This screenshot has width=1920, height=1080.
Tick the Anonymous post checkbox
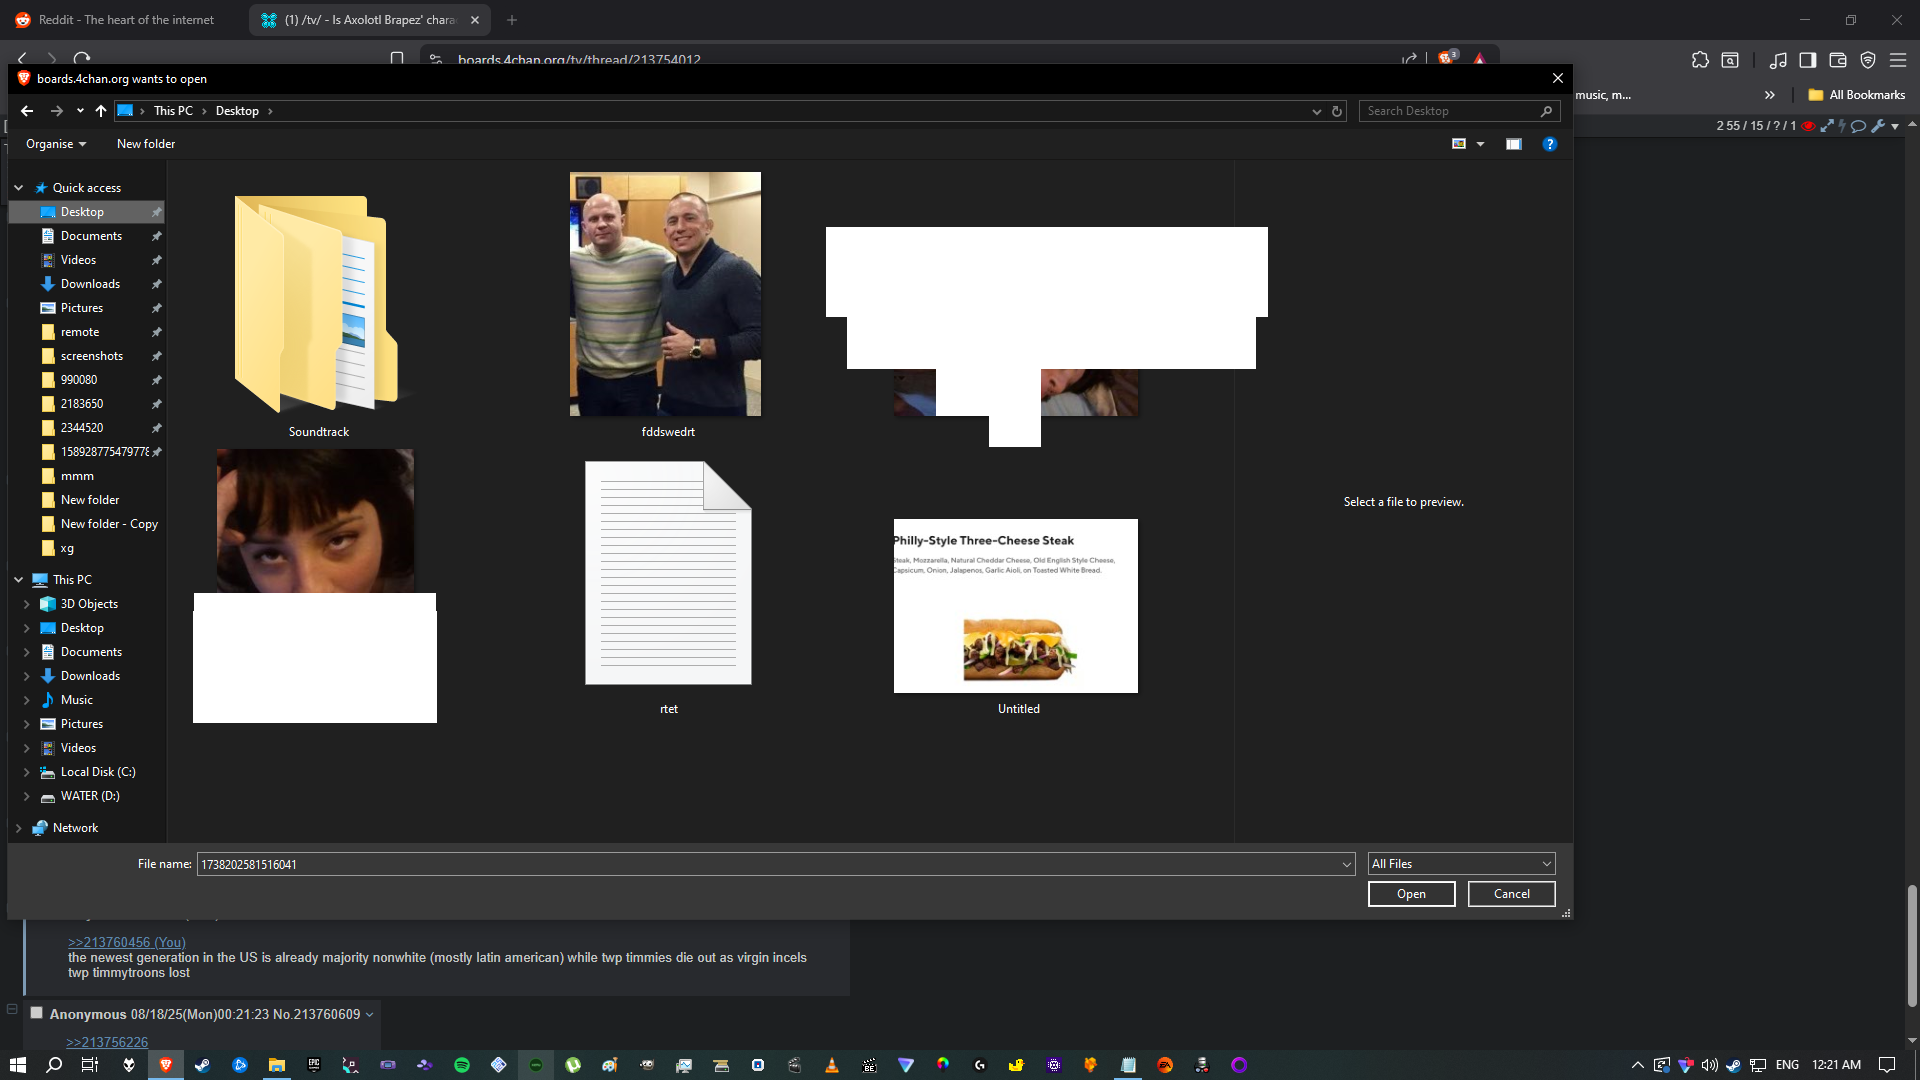(x=37, y=1012)
